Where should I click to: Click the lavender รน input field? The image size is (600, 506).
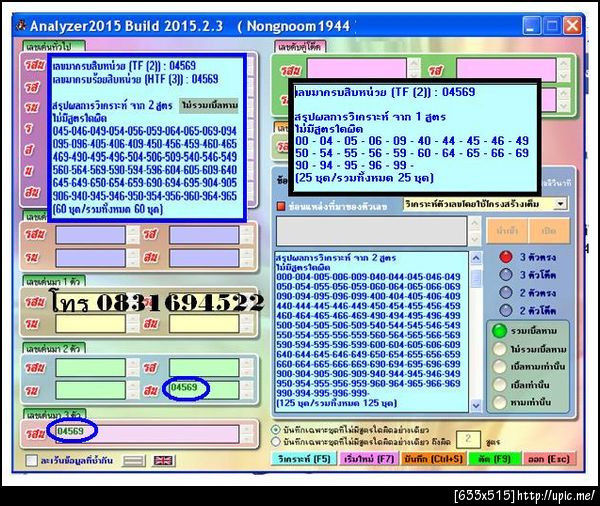coord(91,258)
